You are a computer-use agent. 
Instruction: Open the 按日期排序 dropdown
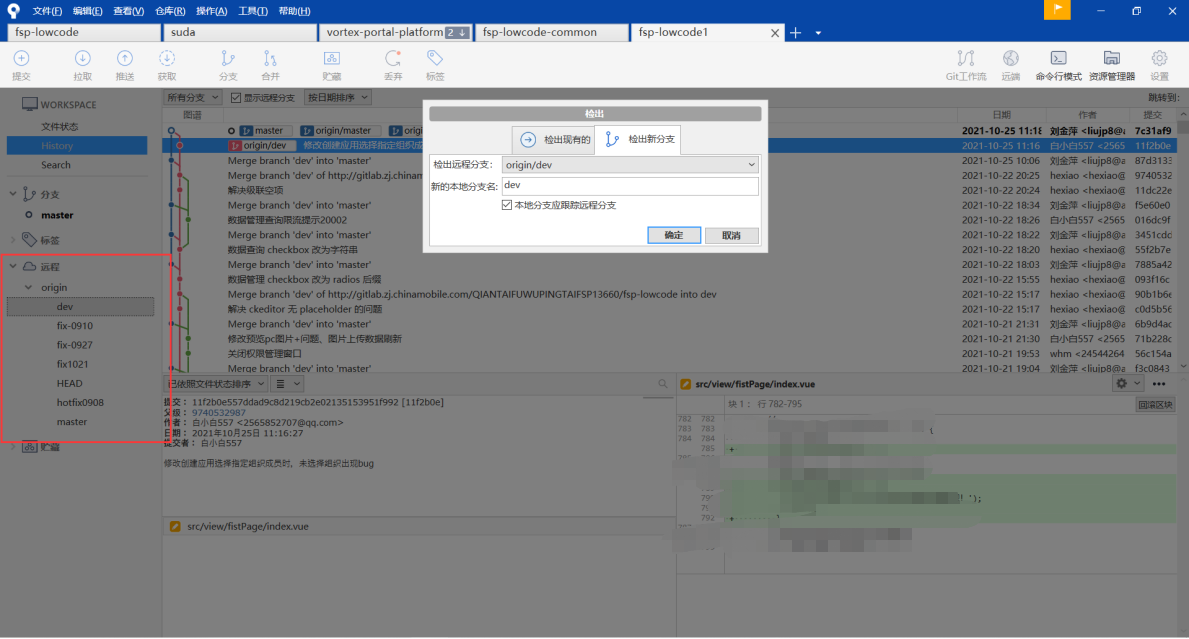[337, 98]
